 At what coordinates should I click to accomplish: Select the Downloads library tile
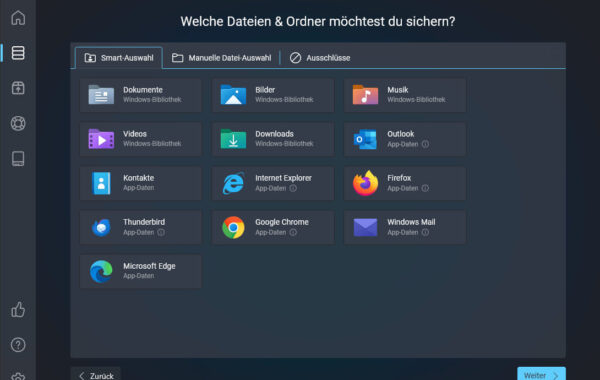[x=273, y=139]
